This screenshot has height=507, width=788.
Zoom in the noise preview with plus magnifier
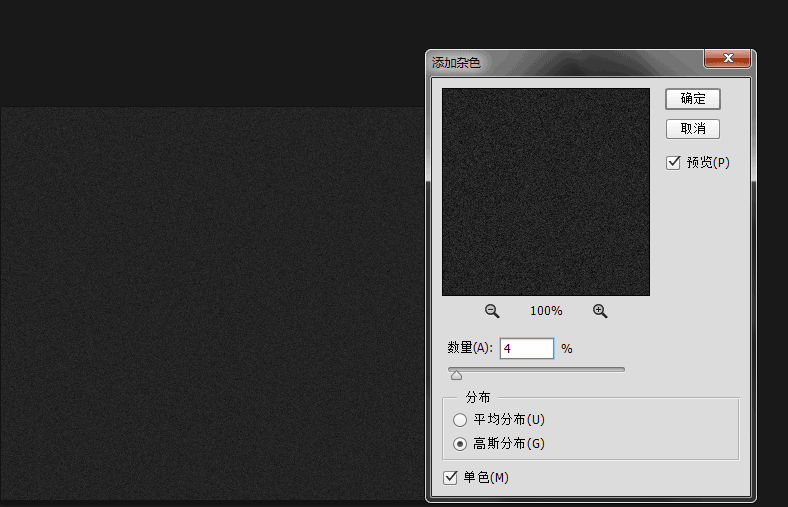(x=600, y=311)
